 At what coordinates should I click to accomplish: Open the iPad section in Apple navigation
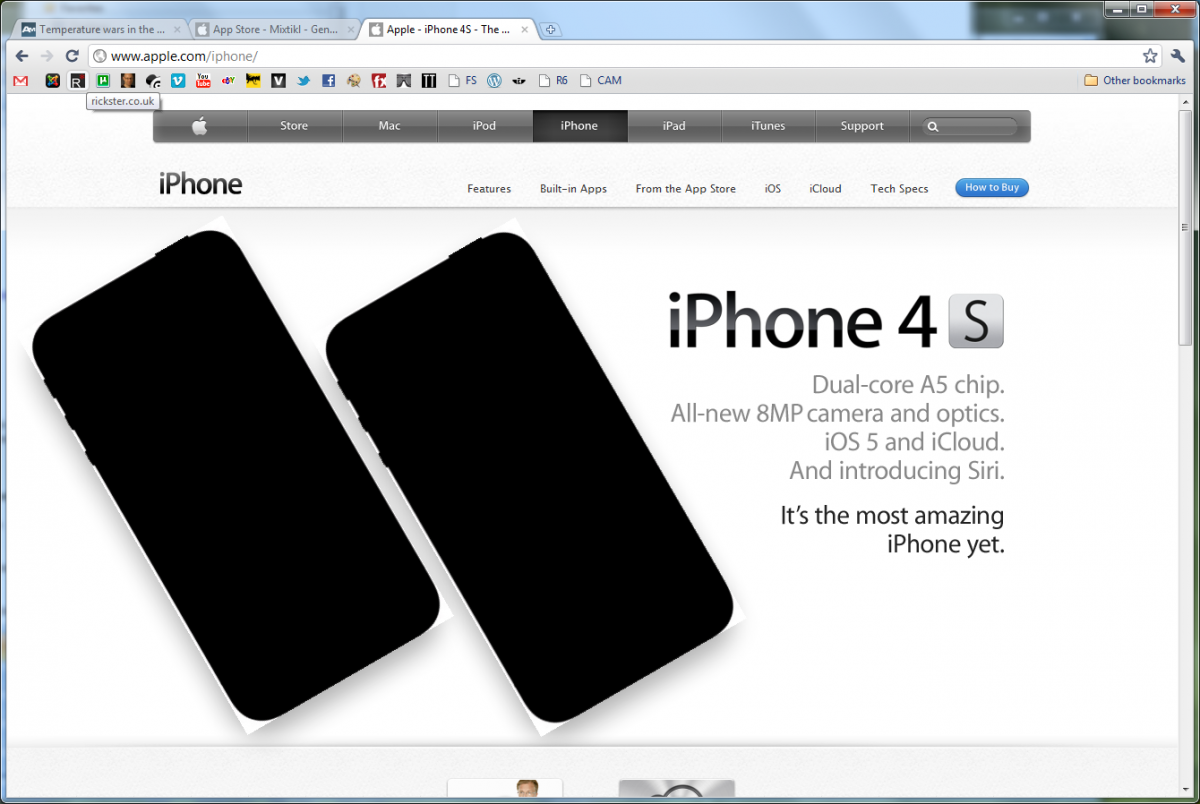pos(674,126)
